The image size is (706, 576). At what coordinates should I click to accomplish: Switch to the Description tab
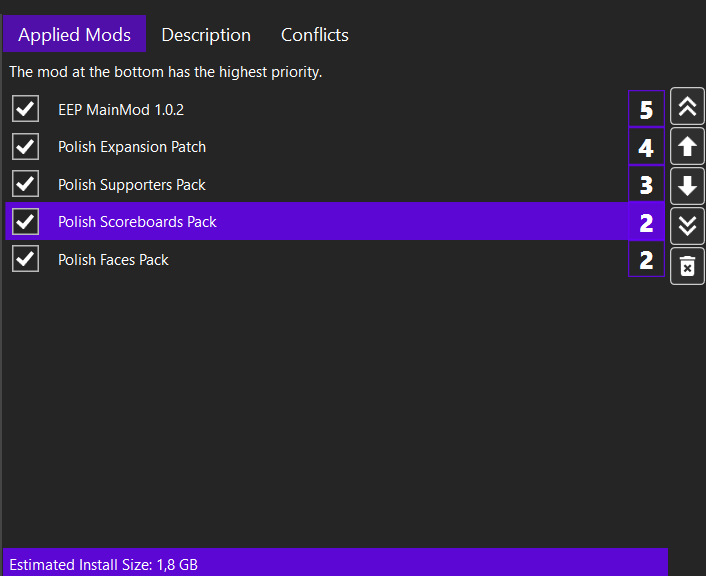[206, 35]
